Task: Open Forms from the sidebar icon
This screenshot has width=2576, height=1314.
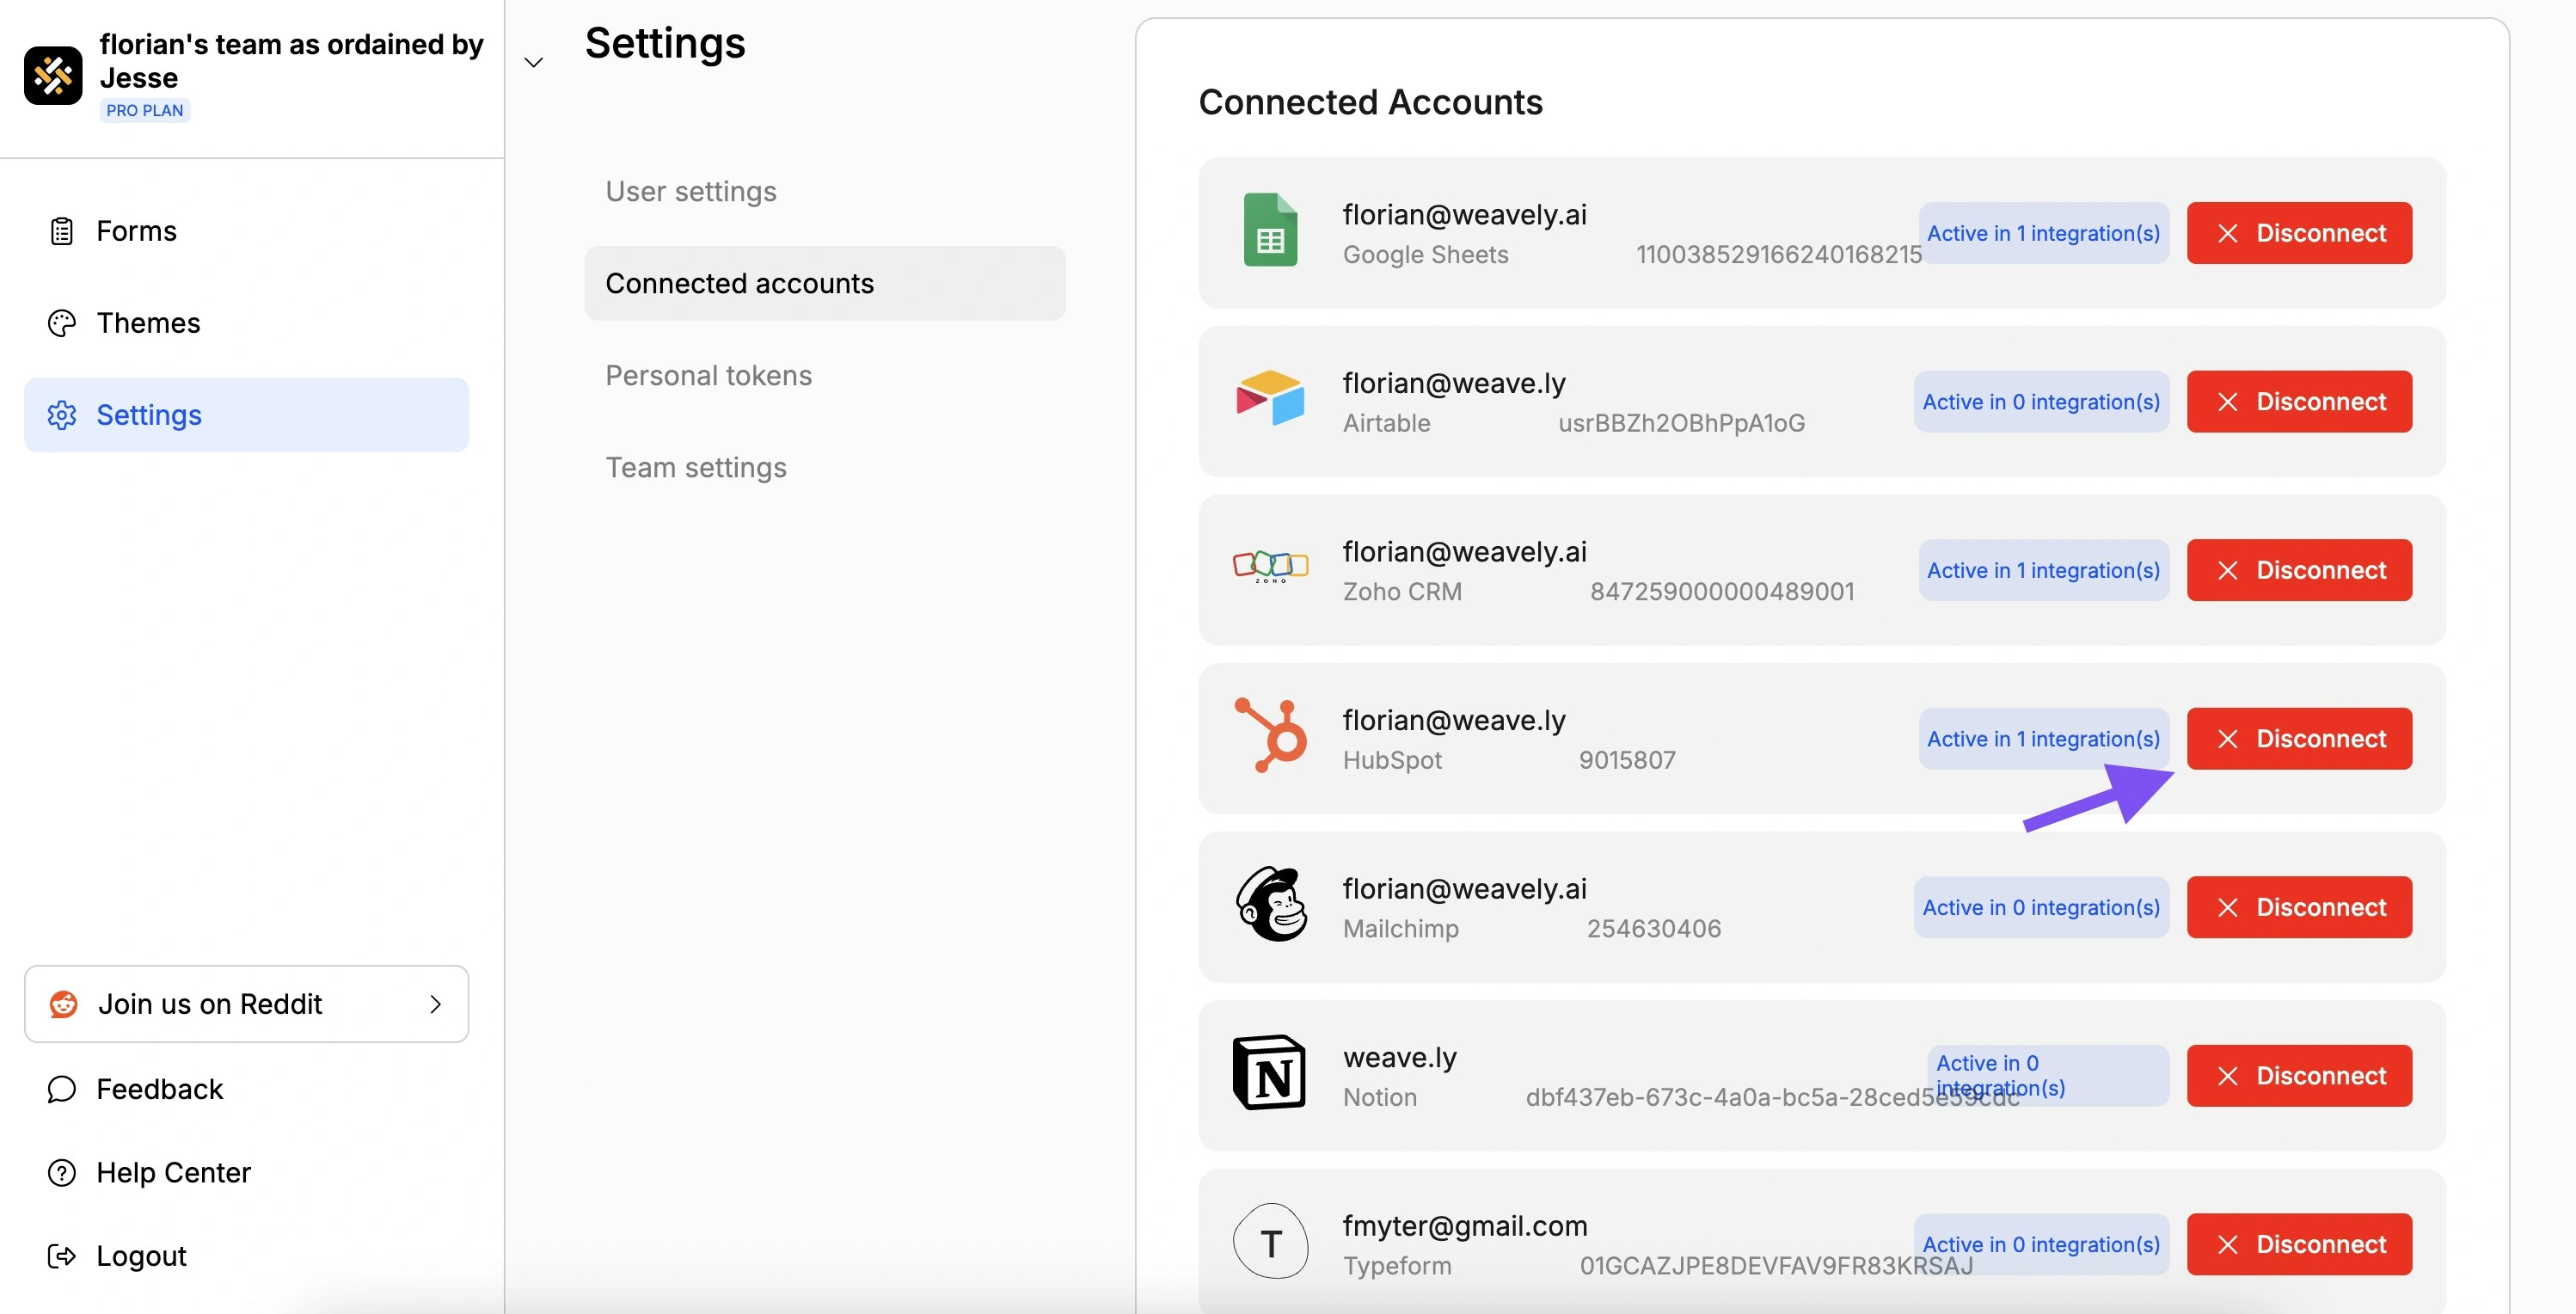Action: 61,230
